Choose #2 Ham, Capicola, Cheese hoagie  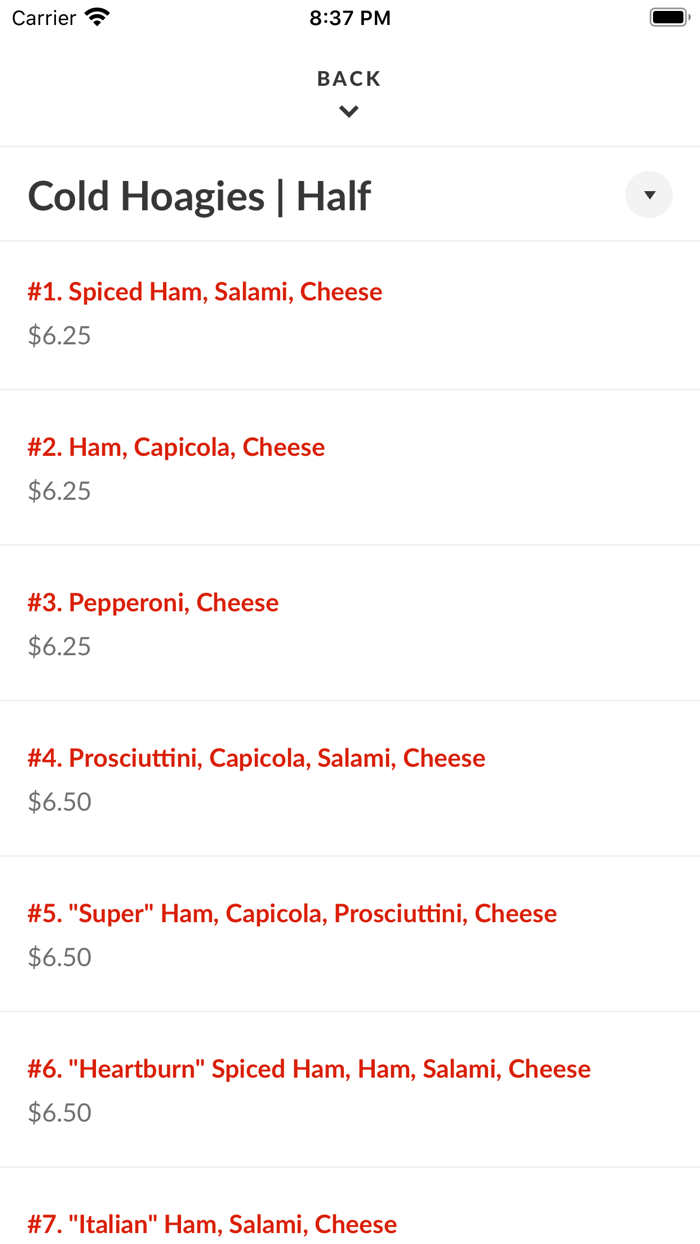176,447
